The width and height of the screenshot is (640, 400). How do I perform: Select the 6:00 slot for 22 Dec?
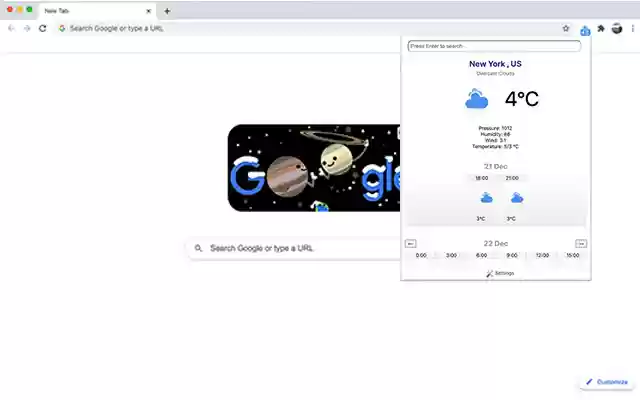tap(481, 256)
